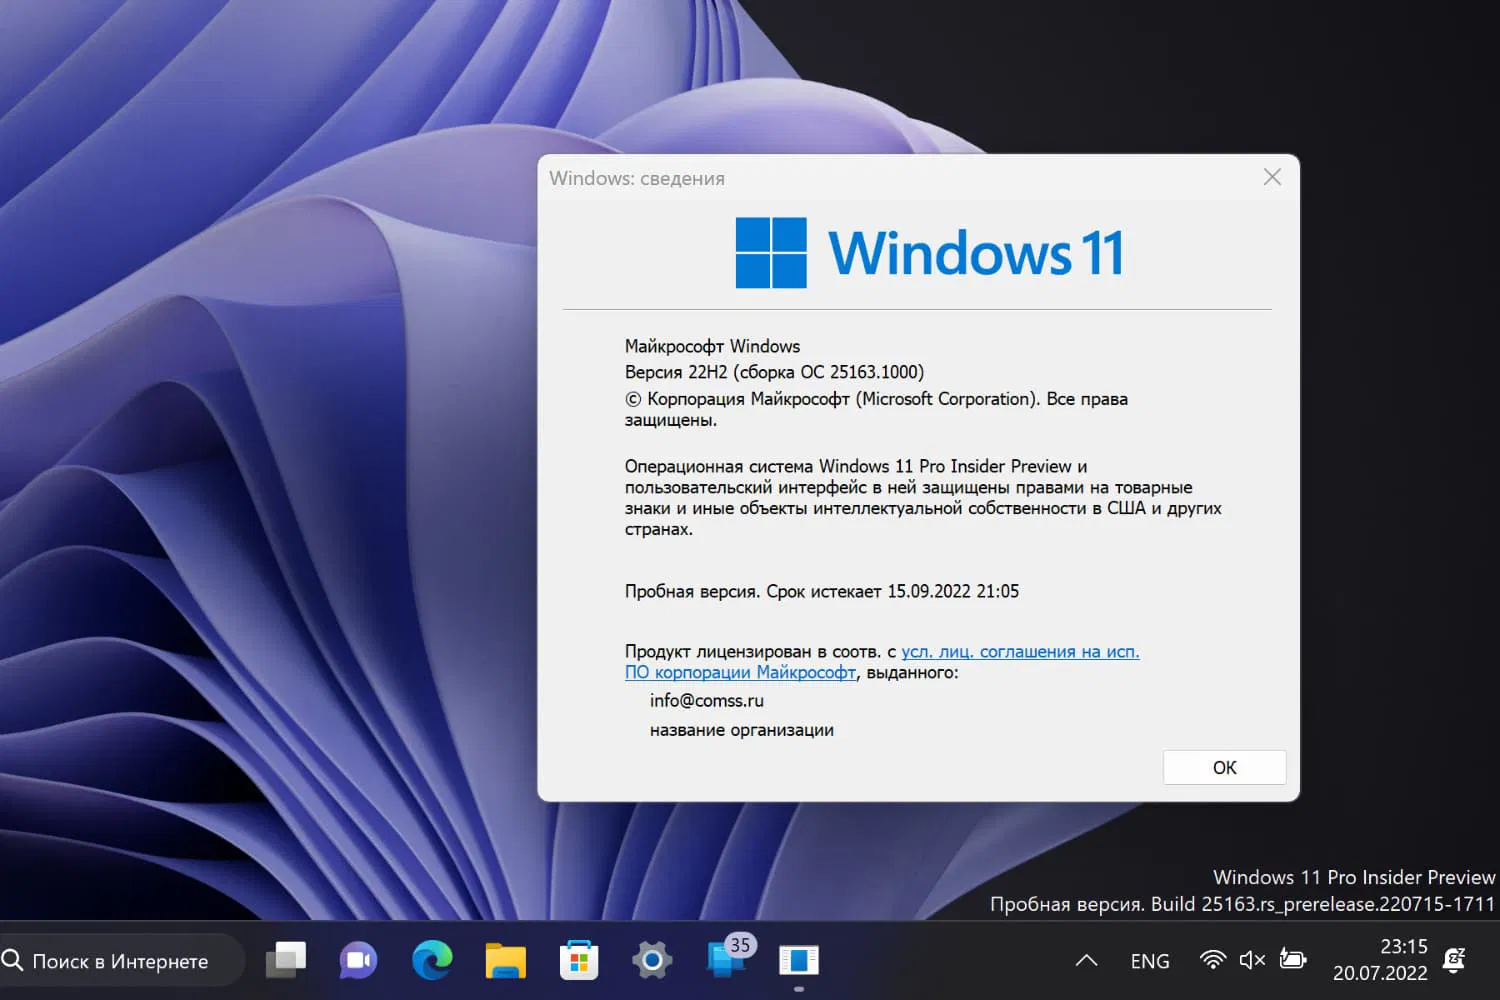Open Windows Settings
The image size is (1500, 1000).
651,960
